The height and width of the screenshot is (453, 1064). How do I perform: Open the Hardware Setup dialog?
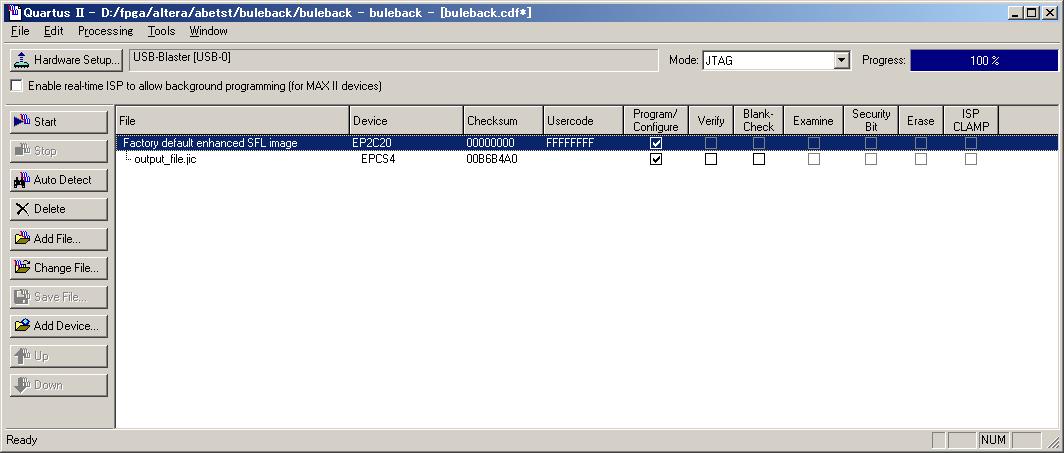(x=66, y=60)
